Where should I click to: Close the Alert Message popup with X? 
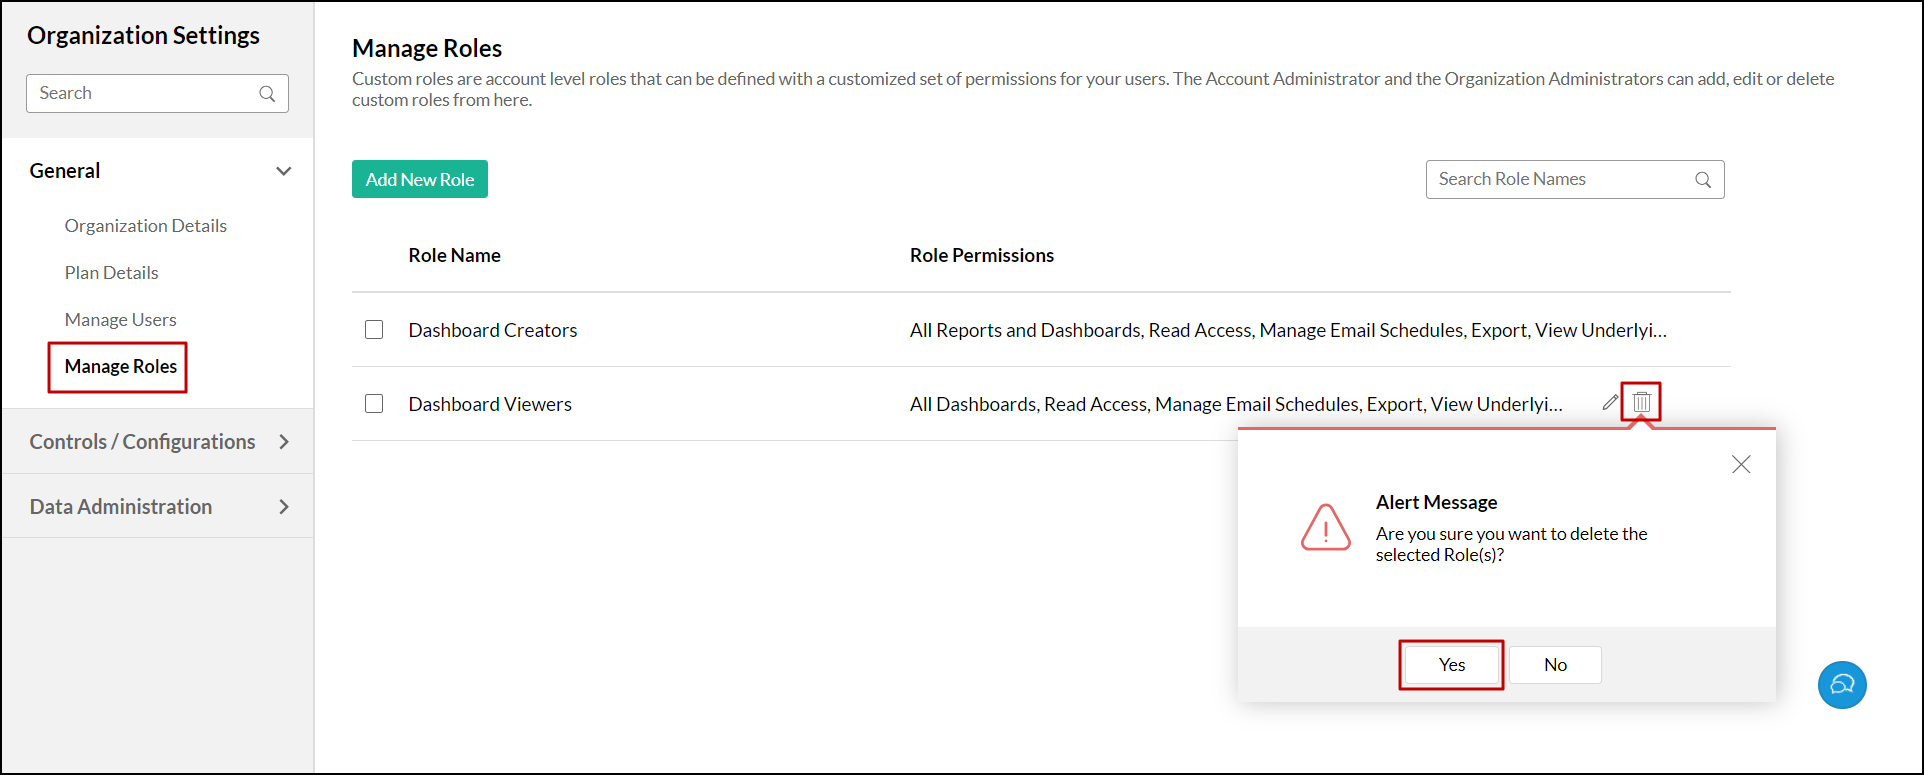(1741, 464)
